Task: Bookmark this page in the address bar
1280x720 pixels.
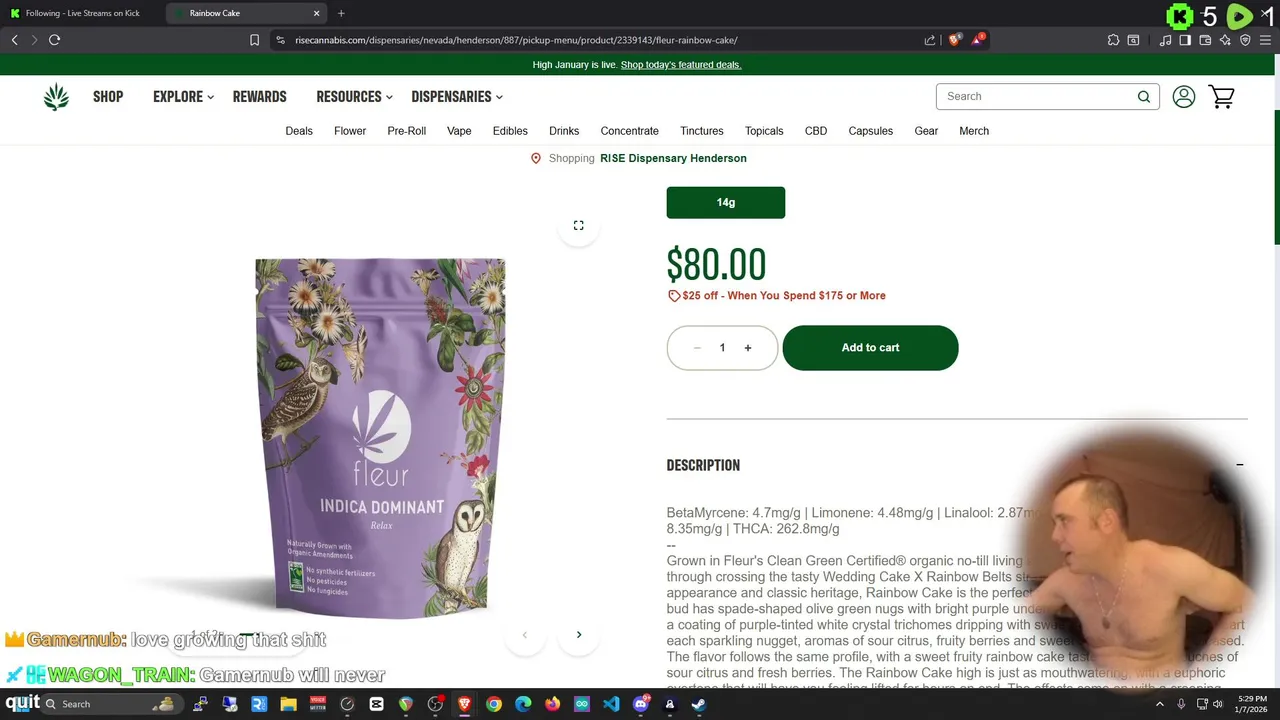Action: pyautogui.click(x=254, y=40)
